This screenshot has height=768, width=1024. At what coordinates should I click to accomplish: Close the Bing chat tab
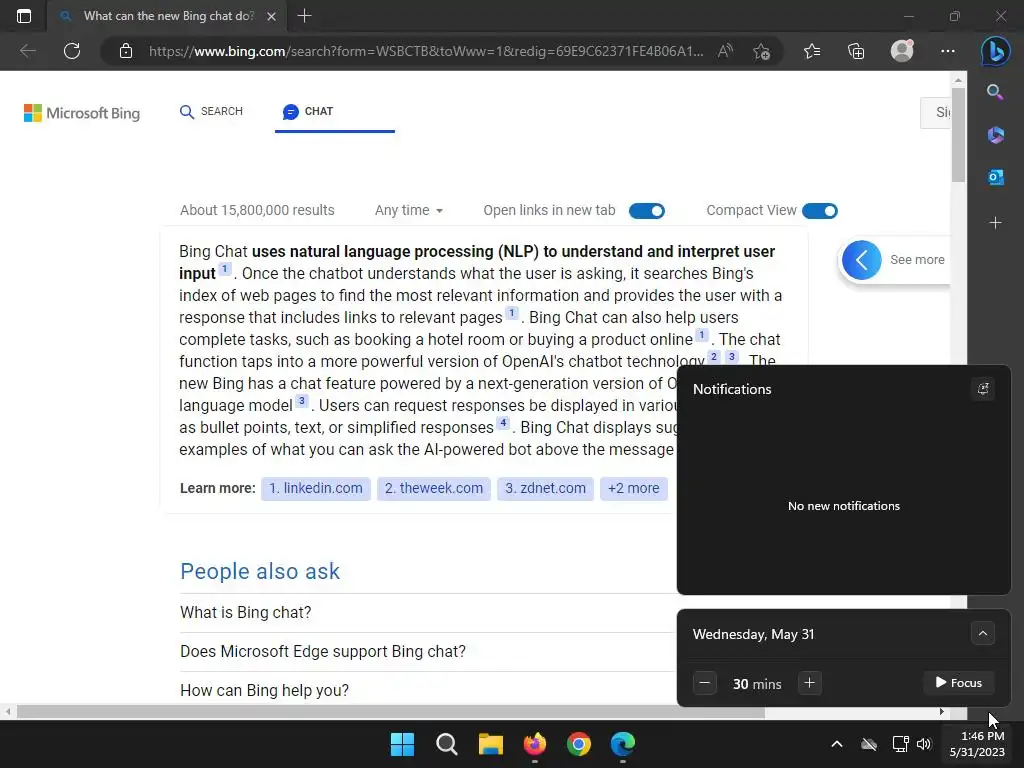point(272,16)
